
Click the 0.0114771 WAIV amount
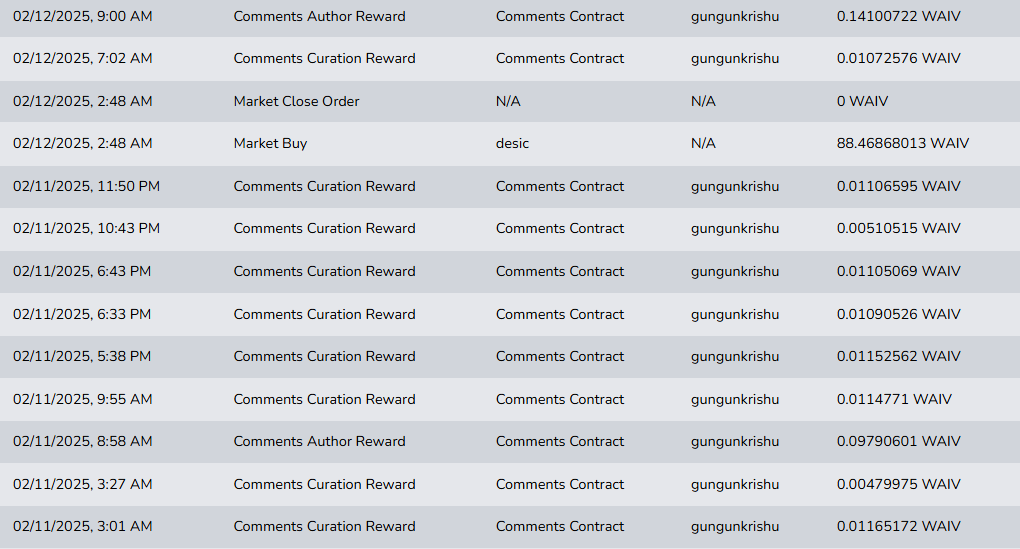(x=894, y=399)
